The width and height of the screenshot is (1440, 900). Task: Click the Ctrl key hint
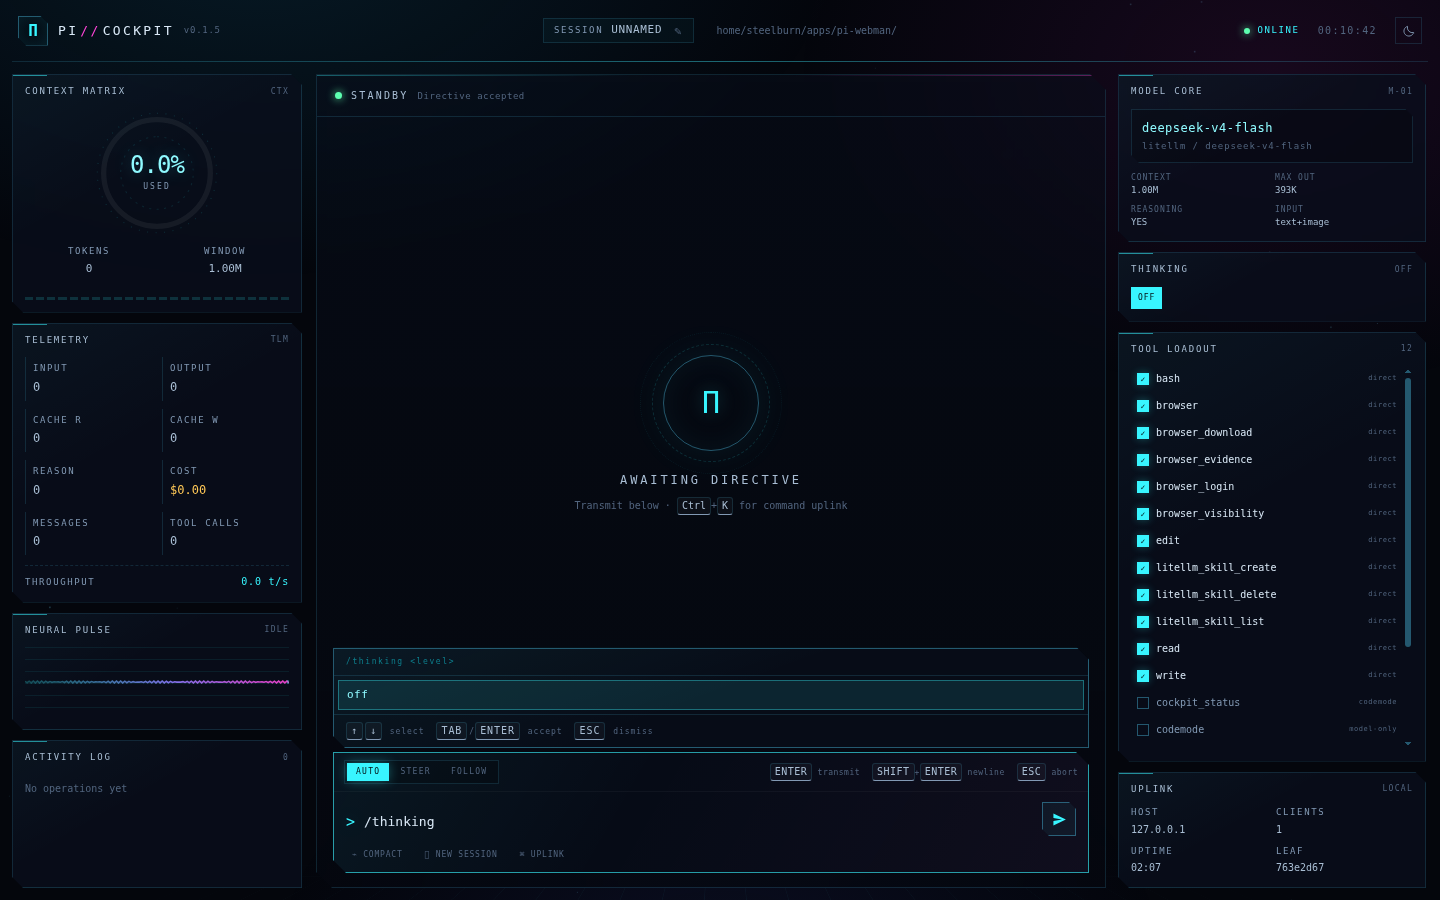pos(694,506)
